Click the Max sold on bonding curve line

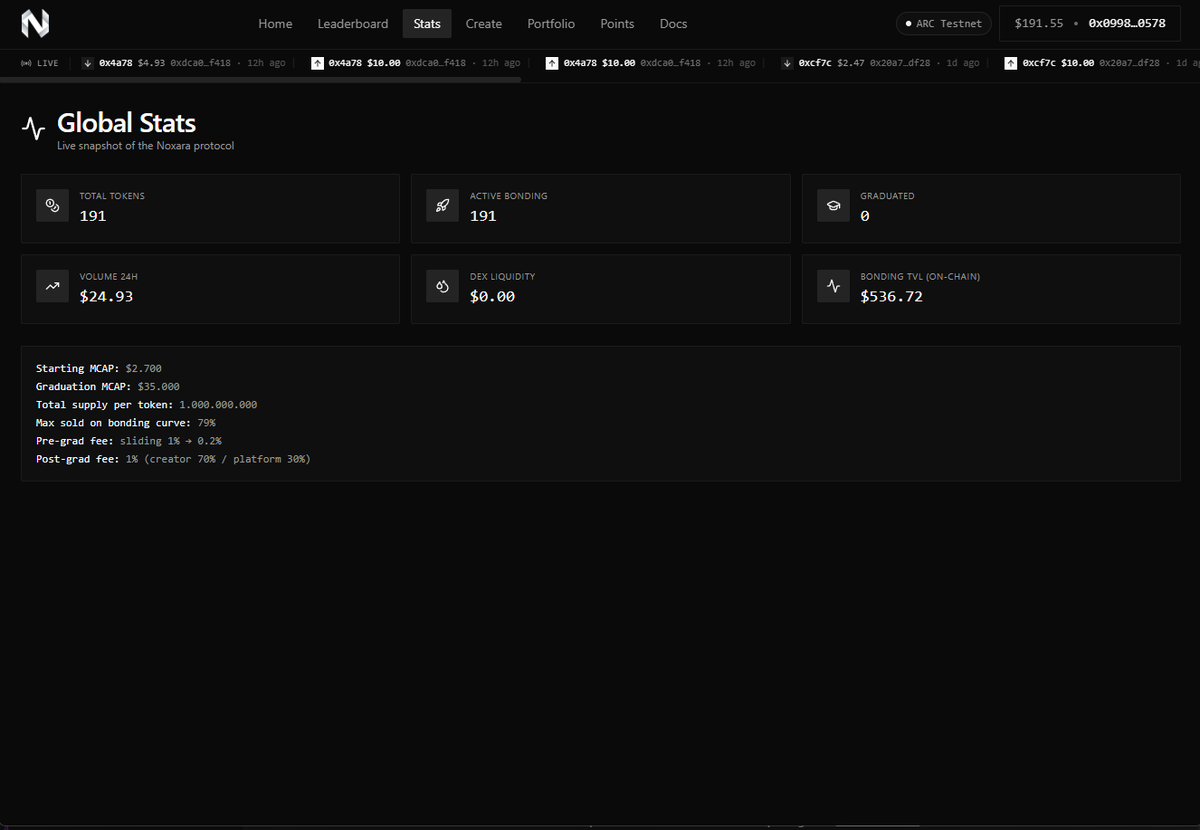pyautogui.click(x=126, y=423)
